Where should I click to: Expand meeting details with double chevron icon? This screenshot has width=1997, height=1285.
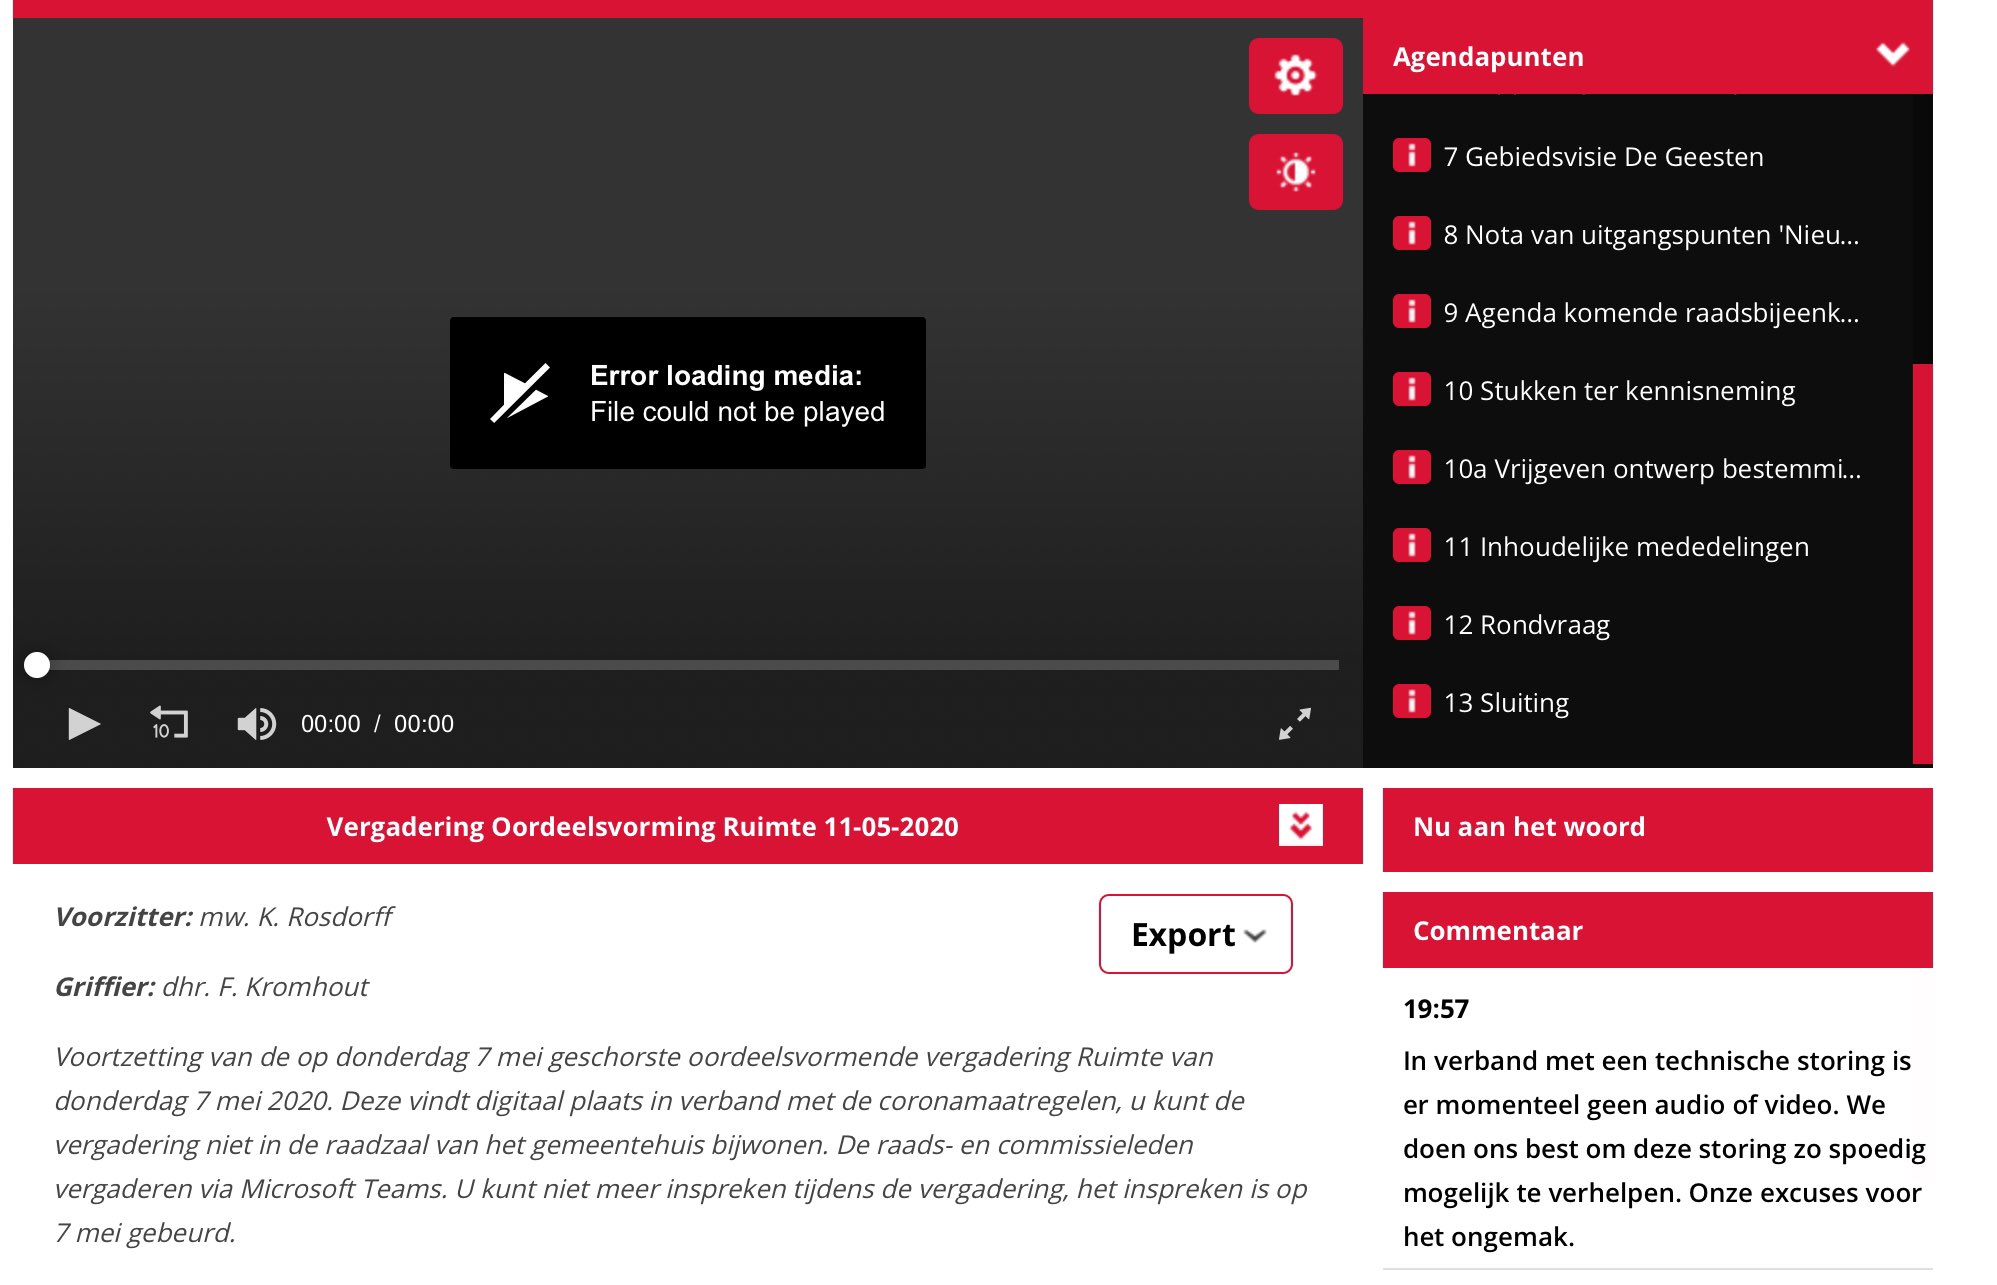pyautogui.click(x=1300, y=825)
